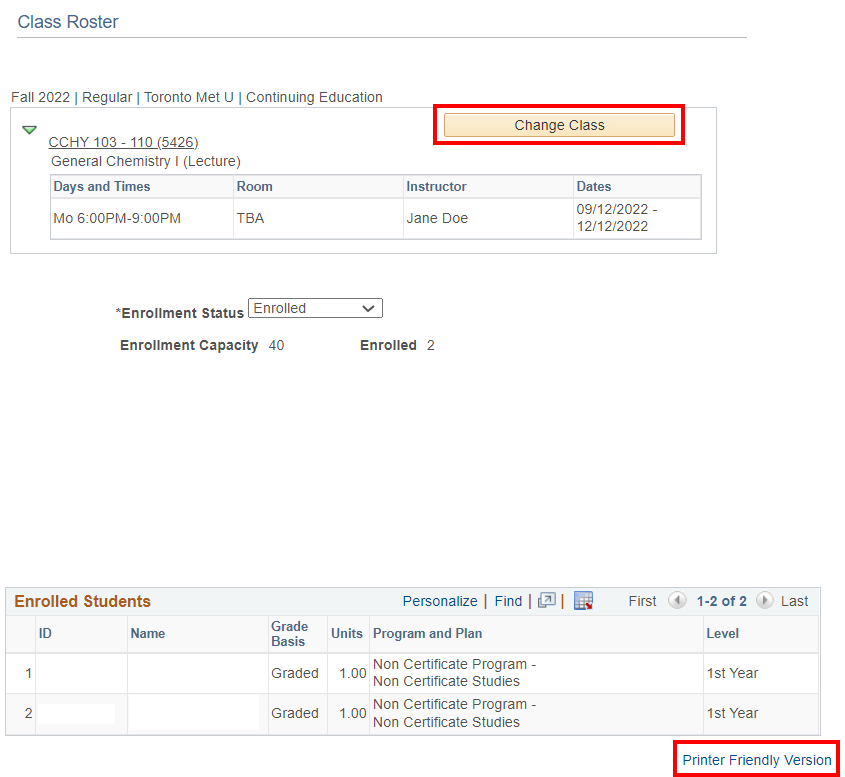Go to next page of students
This screenshot has width=845, height=777.
(765, 601)
